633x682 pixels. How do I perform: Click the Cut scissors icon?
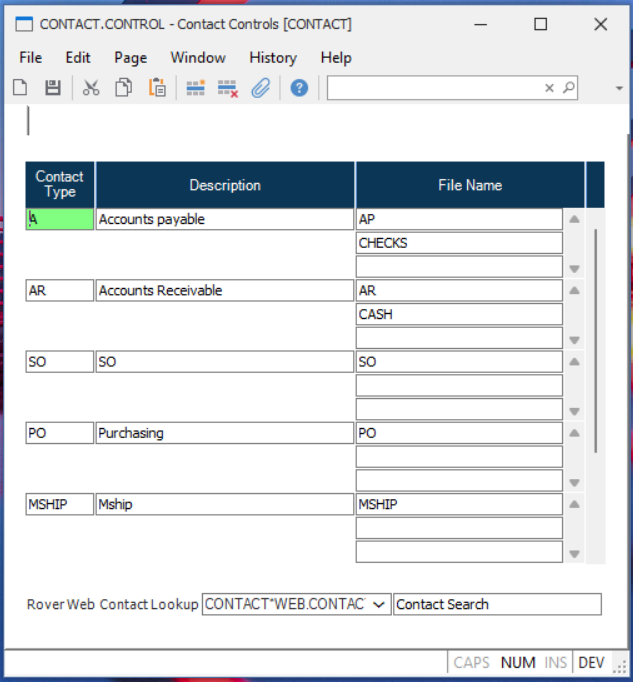coord(91,88)
